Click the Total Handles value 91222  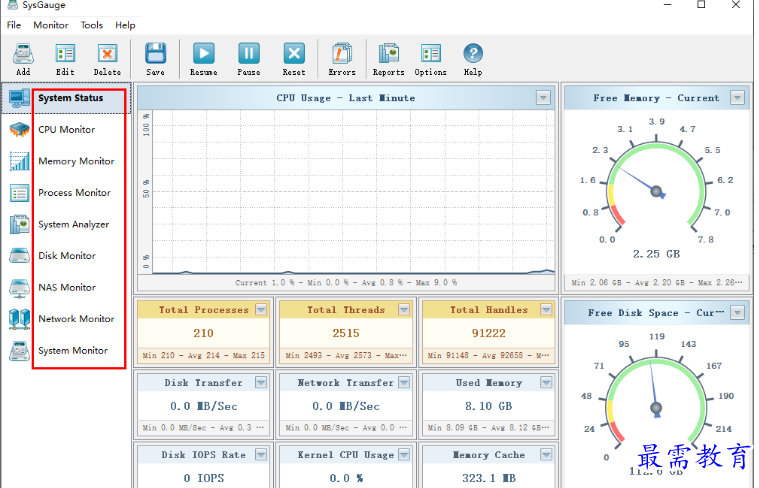(489, 333)
